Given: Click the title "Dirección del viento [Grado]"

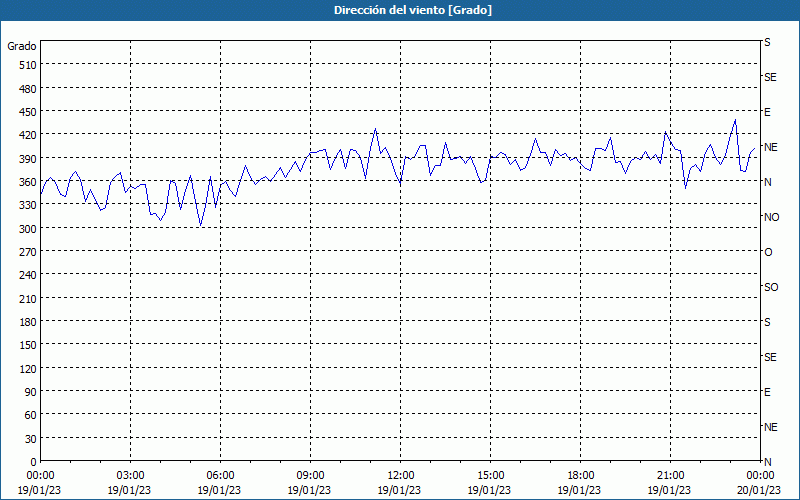Looking at the screenshot, I should [413, 10].
